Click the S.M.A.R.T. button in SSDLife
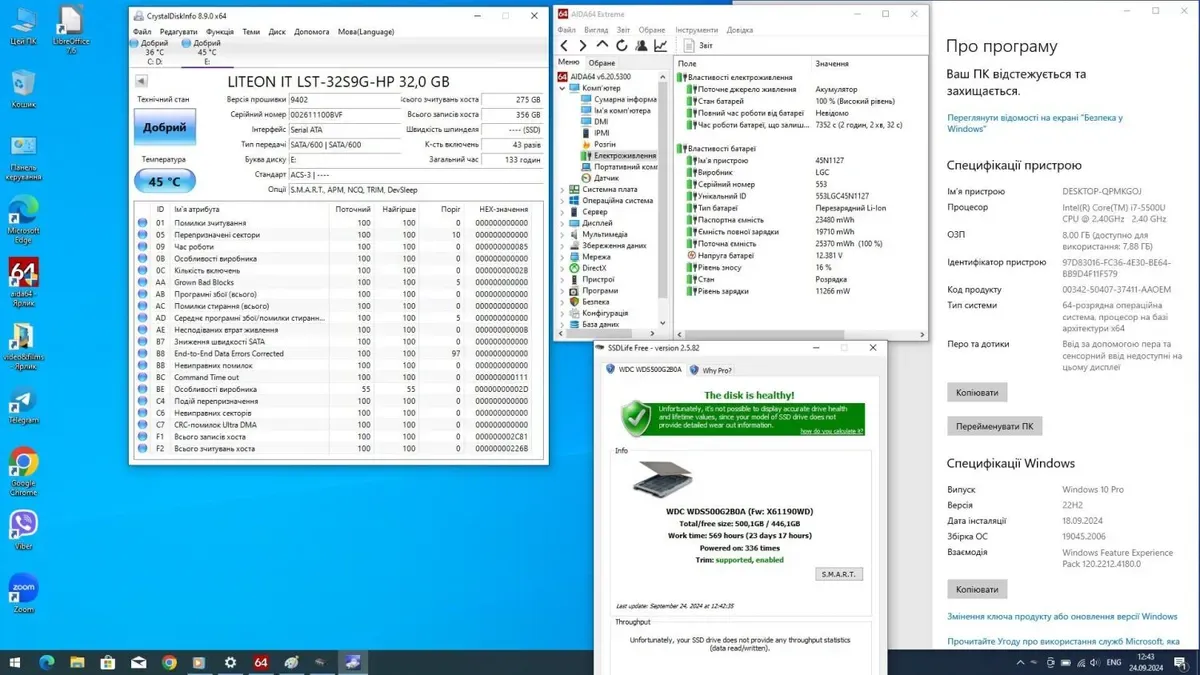 point(838,574)
